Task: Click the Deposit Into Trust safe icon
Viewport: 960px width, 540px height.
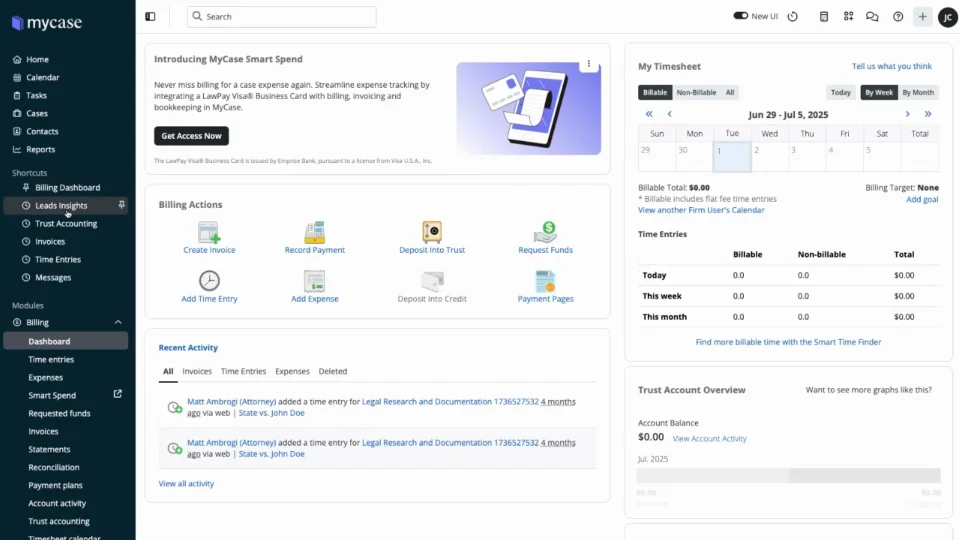Action: coord(432,232)
